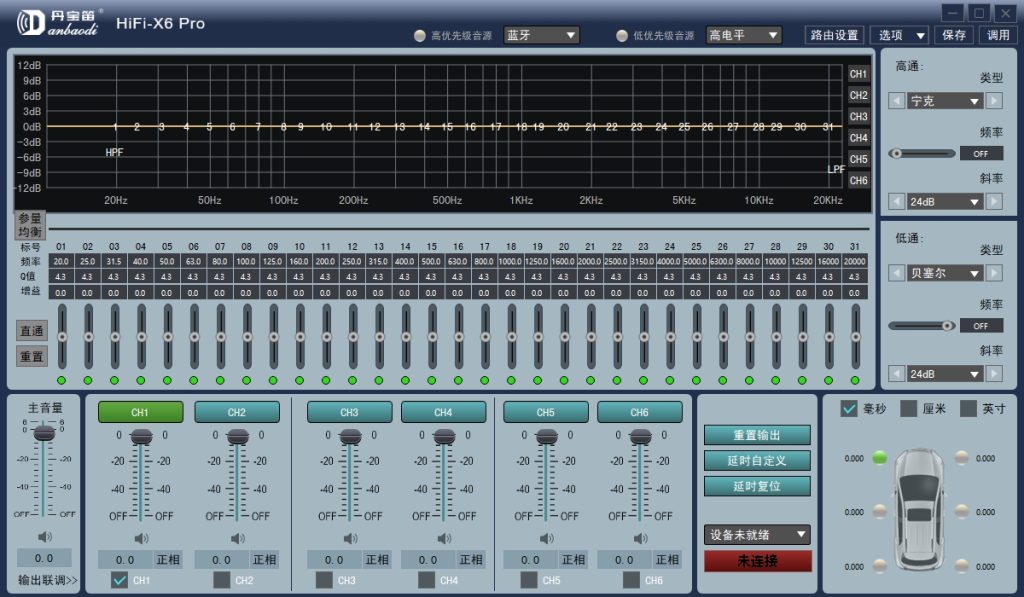Select the middle-left speaker on car
Image resolution: width=1024 pixels, height=597 pixels.
880,511
